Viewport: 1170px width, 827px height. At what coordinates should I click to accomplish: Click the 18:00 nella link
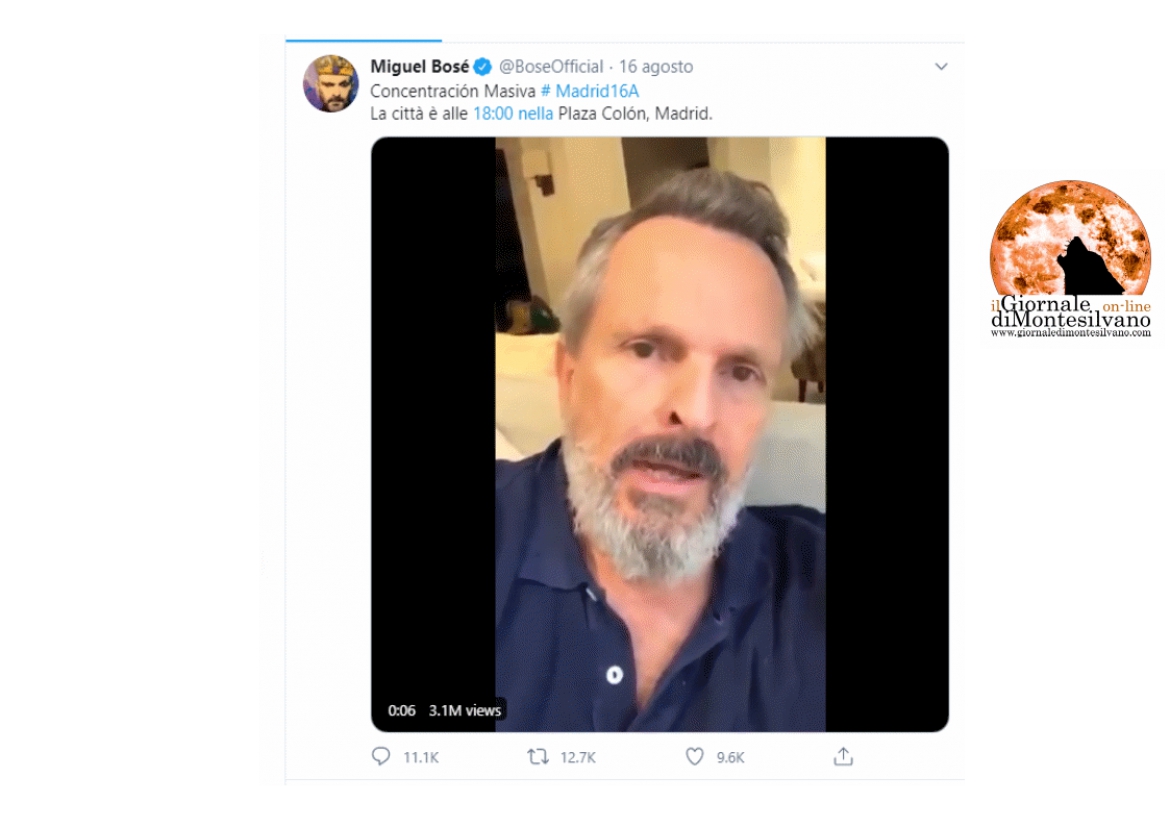(513, 113)
